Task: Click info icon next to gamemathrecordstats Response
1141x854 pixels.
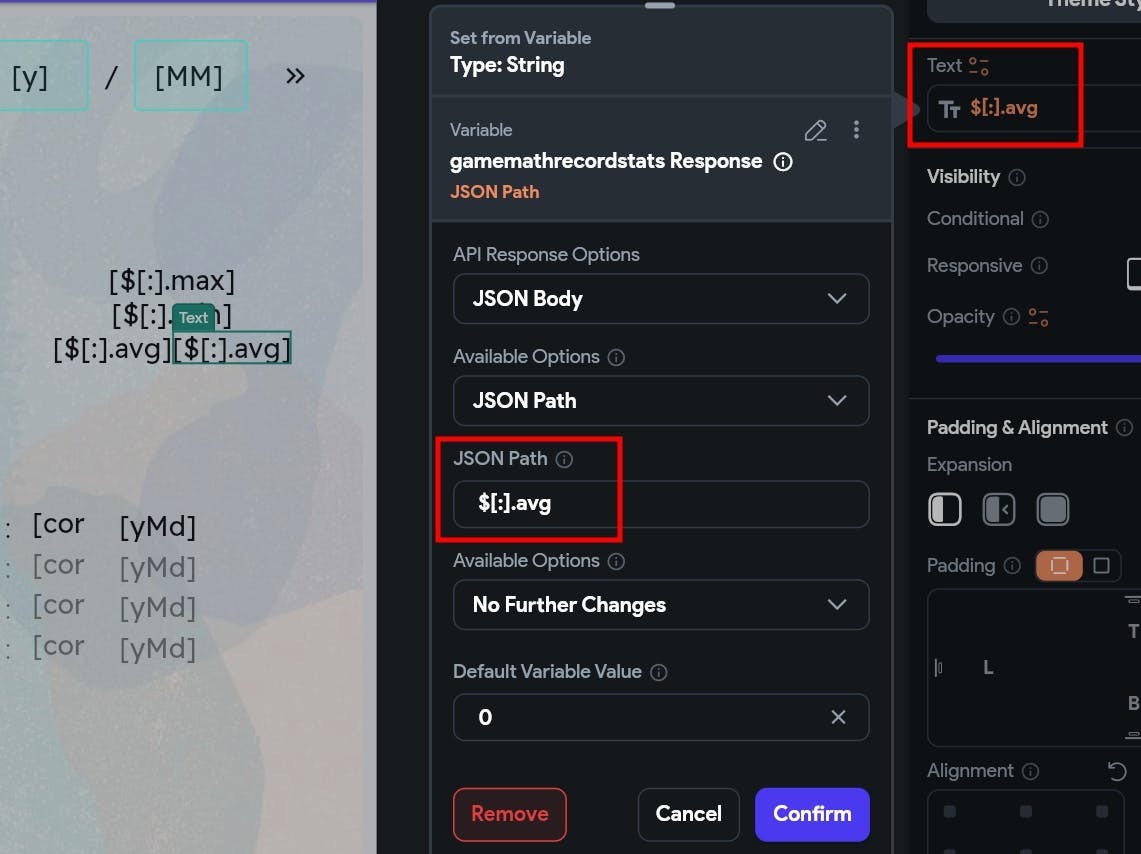Action: pos(784,161)
